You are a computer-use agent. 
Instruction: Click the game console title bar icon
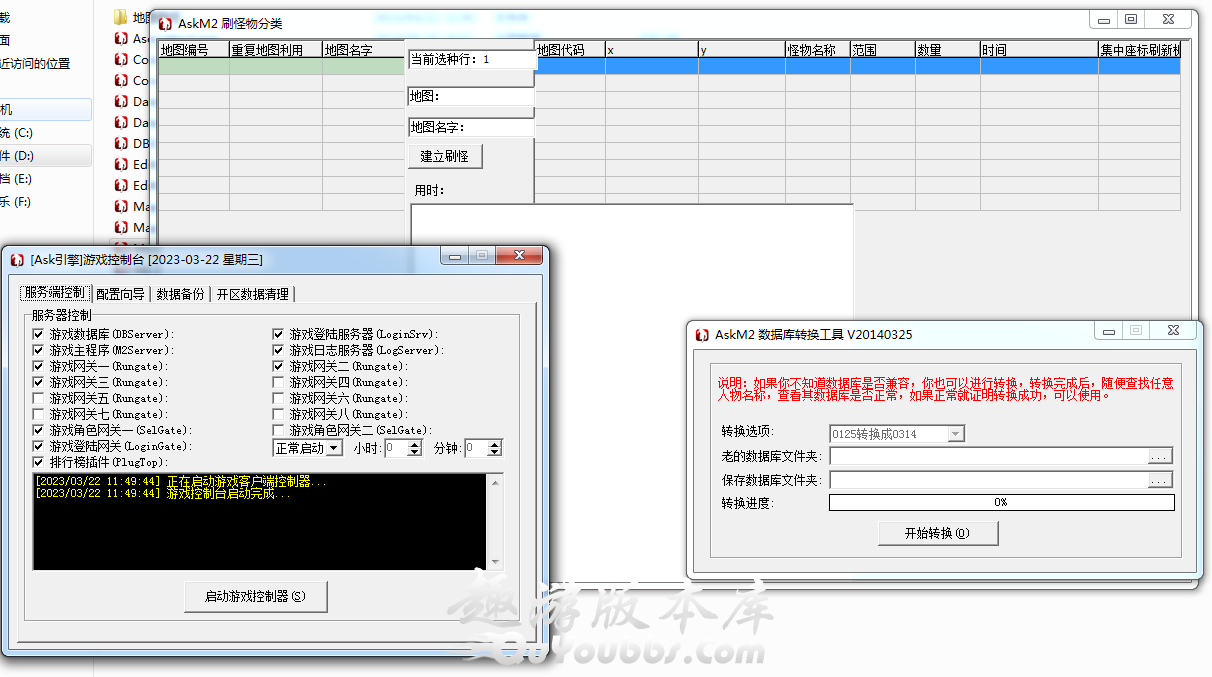tap(17, 260)
